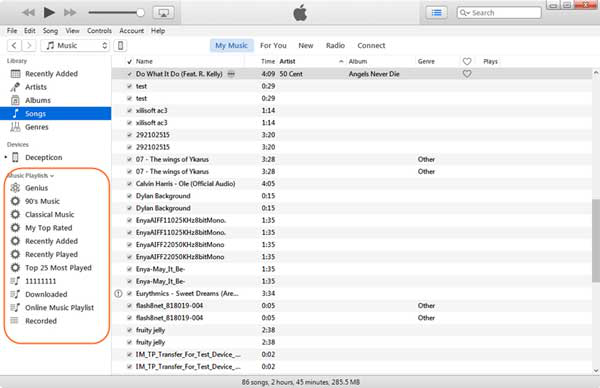
Task: Open the Controls menu
Action: pos(99,31)
